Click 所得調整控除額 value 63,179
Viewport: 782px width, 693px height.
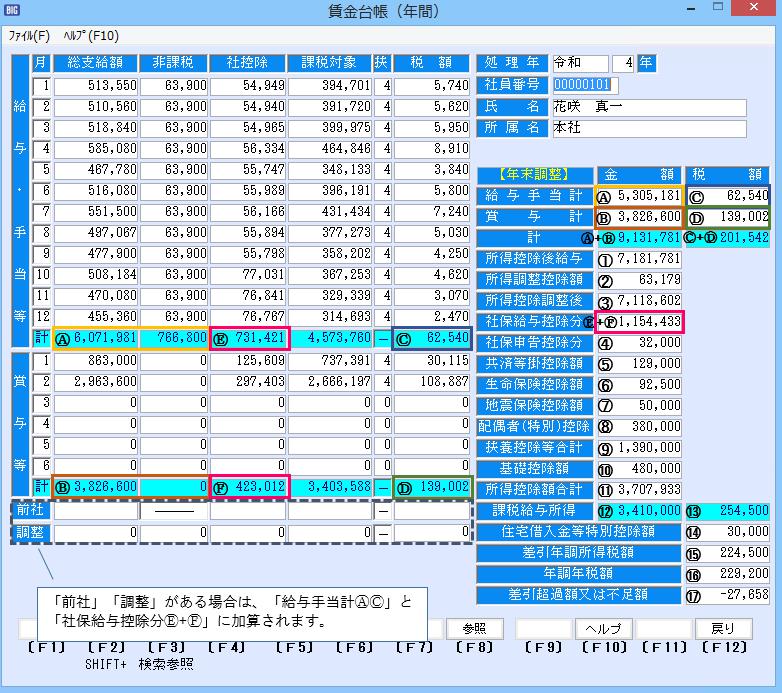[x=639, y=280]
